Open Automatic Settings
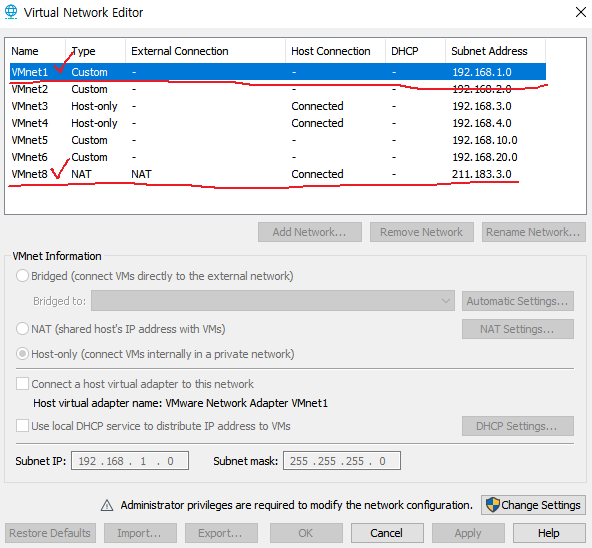Image resolution: width=592 pixels, height=548 pixels. pyautogui.click(x=518, y=301)
